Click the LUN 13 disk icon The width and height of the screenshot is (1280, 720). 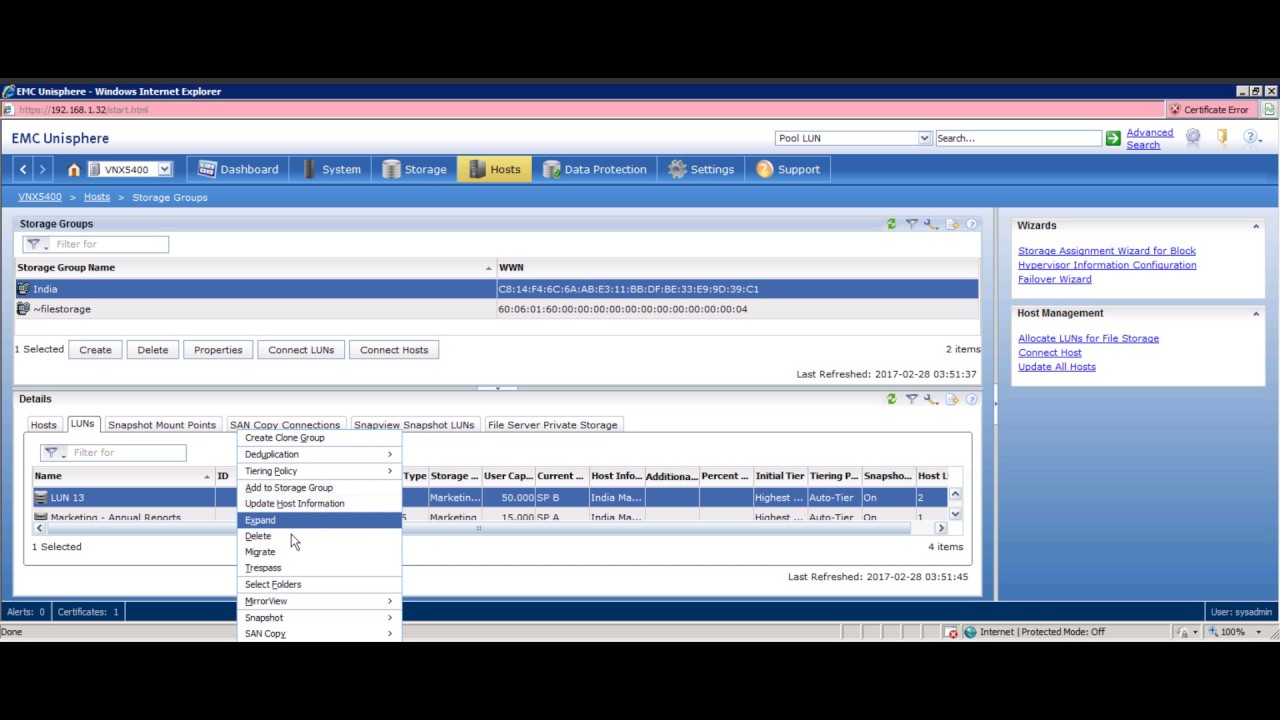pyautogui.click(x=41, y=497)
